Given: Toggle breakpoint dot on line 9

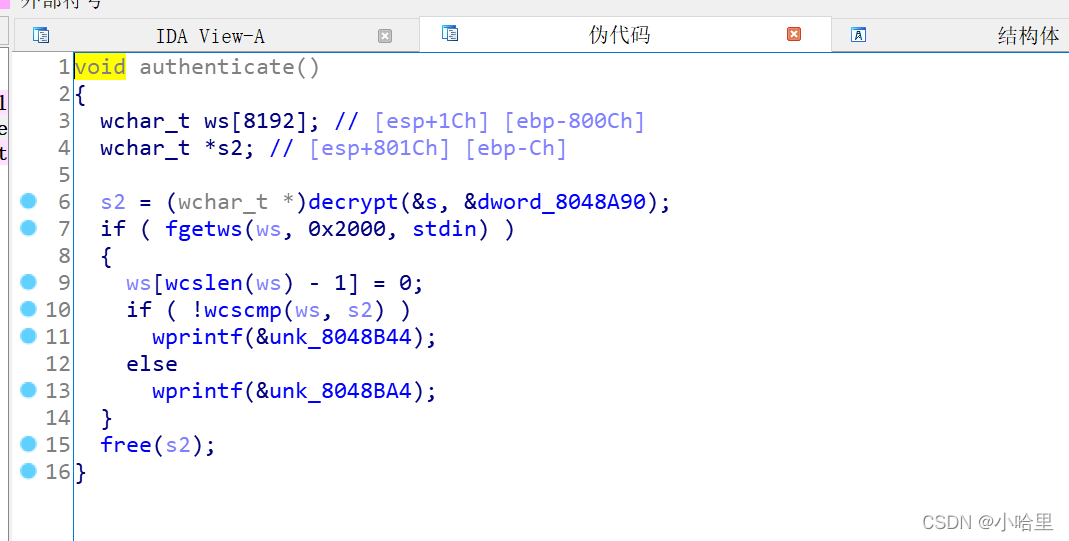Looking at the screenshot, I should [28, 281].
